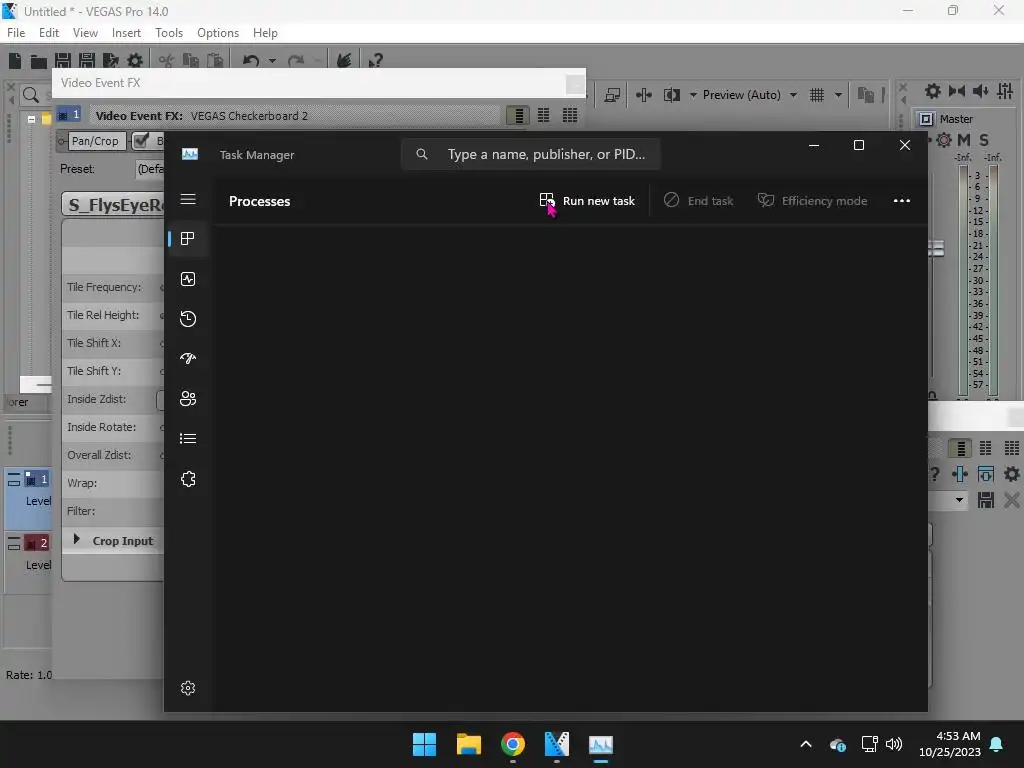Screen dimensions: 1024x768
Task: Click Efficiency mode button
Action: (x=812, y=201)
